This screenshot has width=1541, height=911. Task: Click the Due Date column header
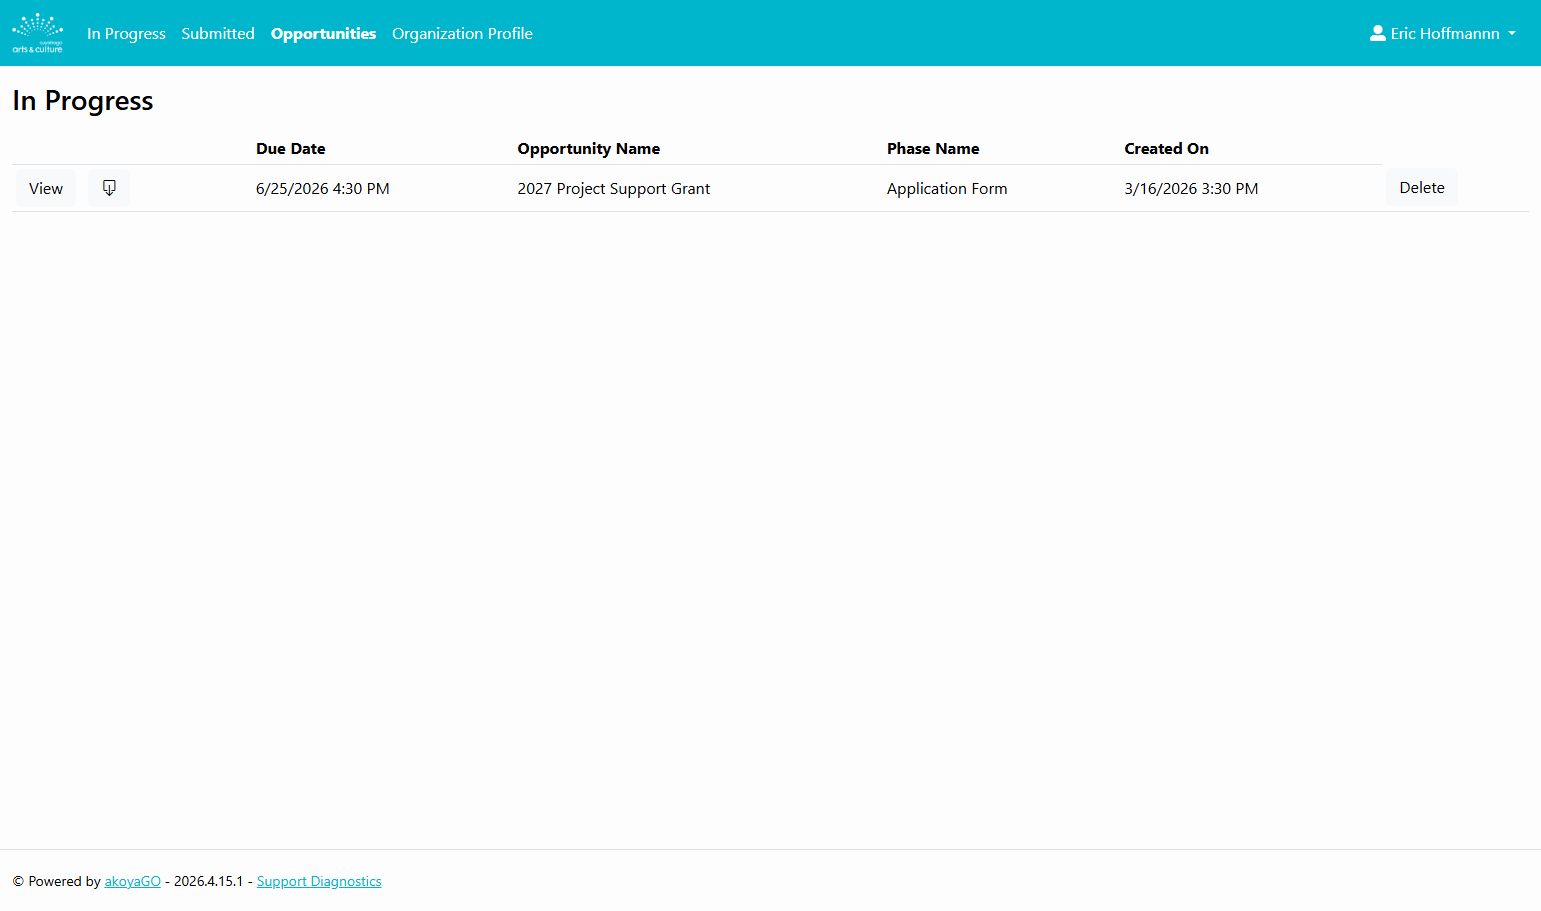291,148
